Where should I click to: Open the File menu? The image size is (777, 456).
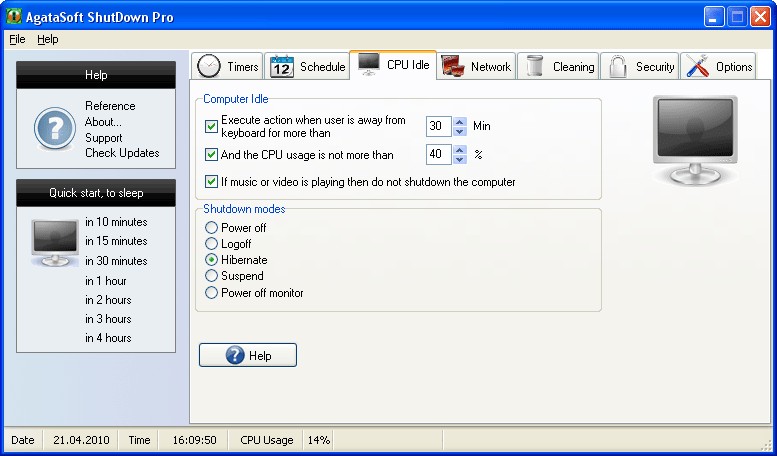coord(17,39)
